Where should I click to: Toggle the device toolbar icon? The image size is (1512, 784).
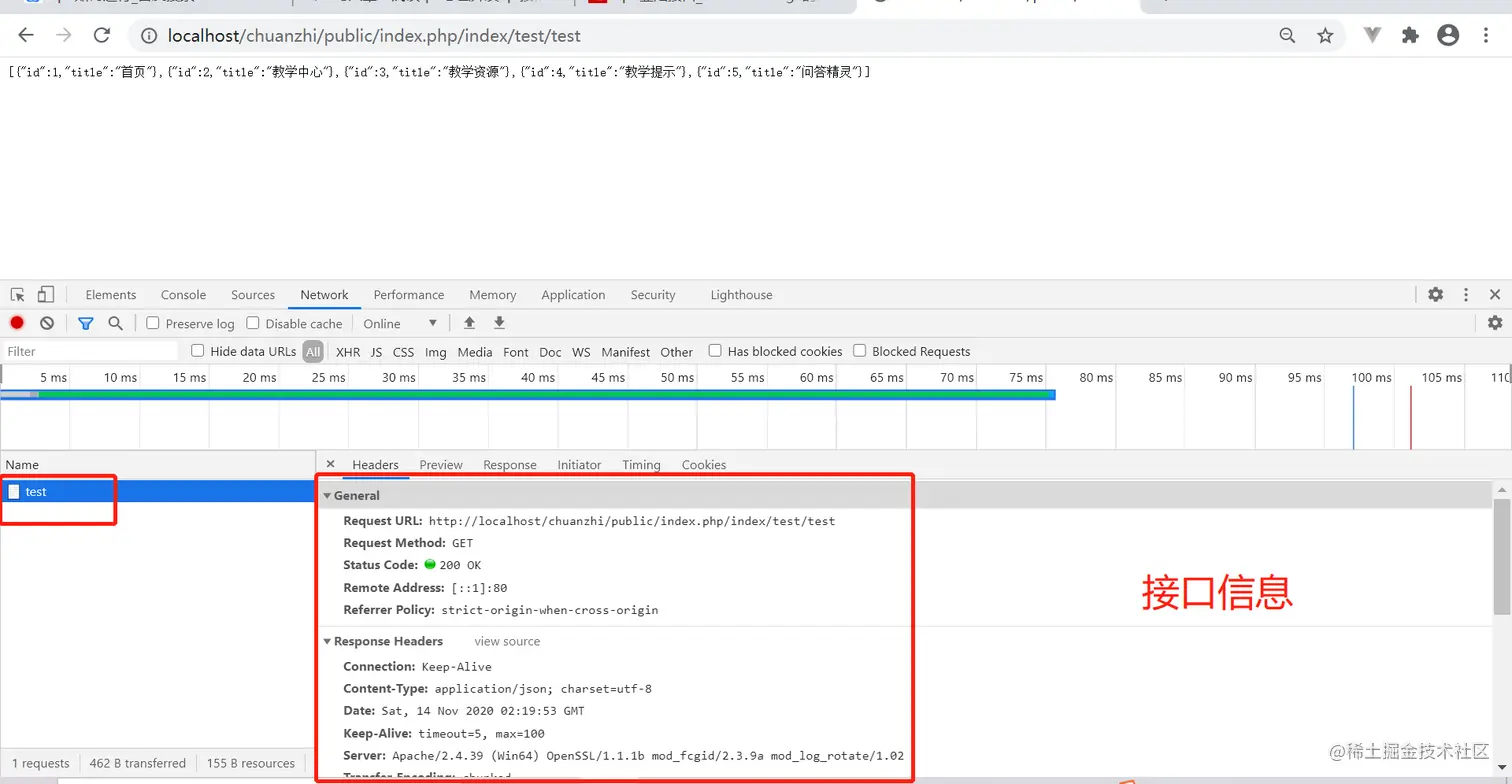point(46,295)
